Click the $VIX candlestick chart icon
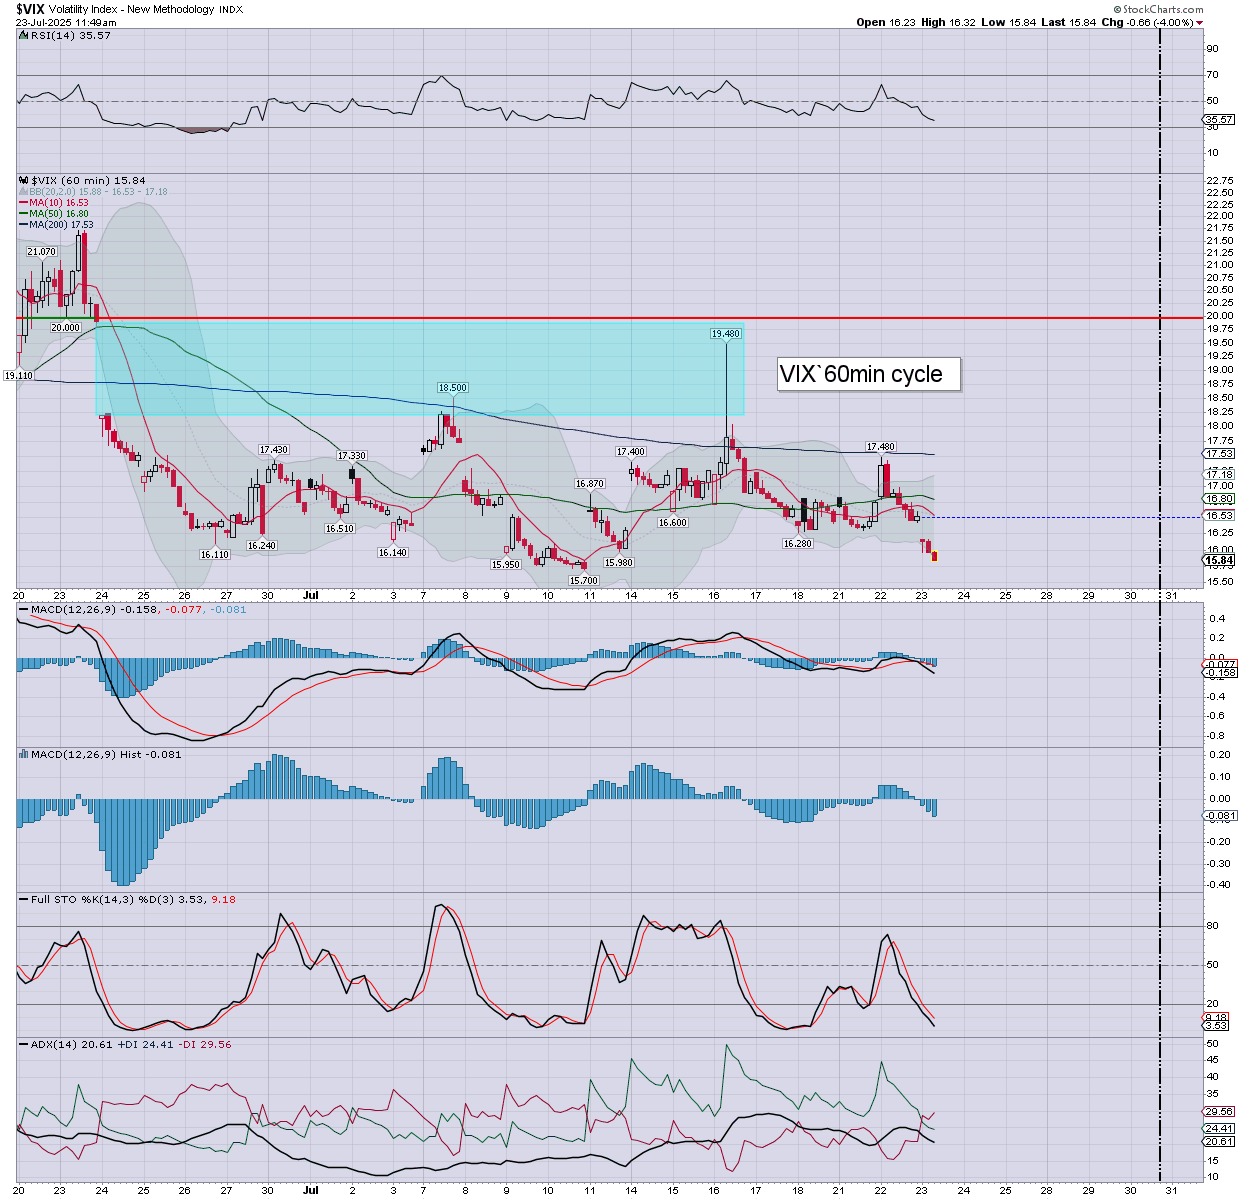1250x1200 pixels. (x=23, y=181)
